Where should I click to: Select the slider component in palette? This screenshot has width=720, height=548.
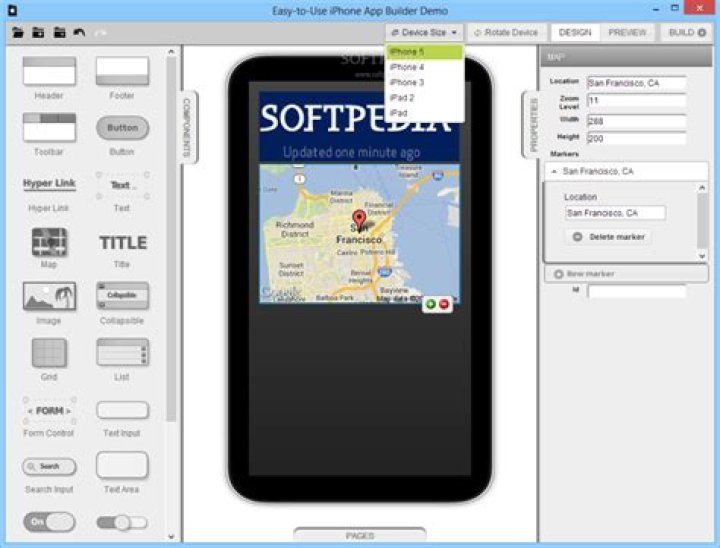point(122,522)
